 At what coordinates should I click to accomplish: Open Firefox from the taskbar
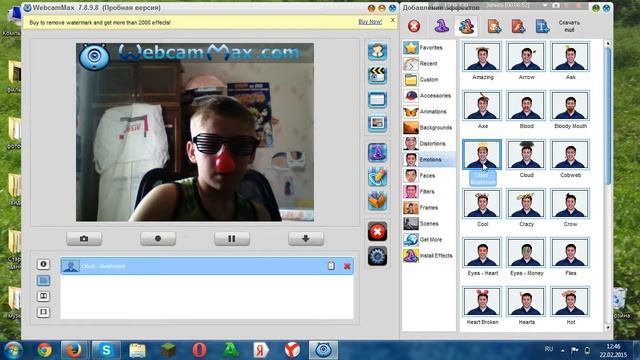tap(74, 350)
